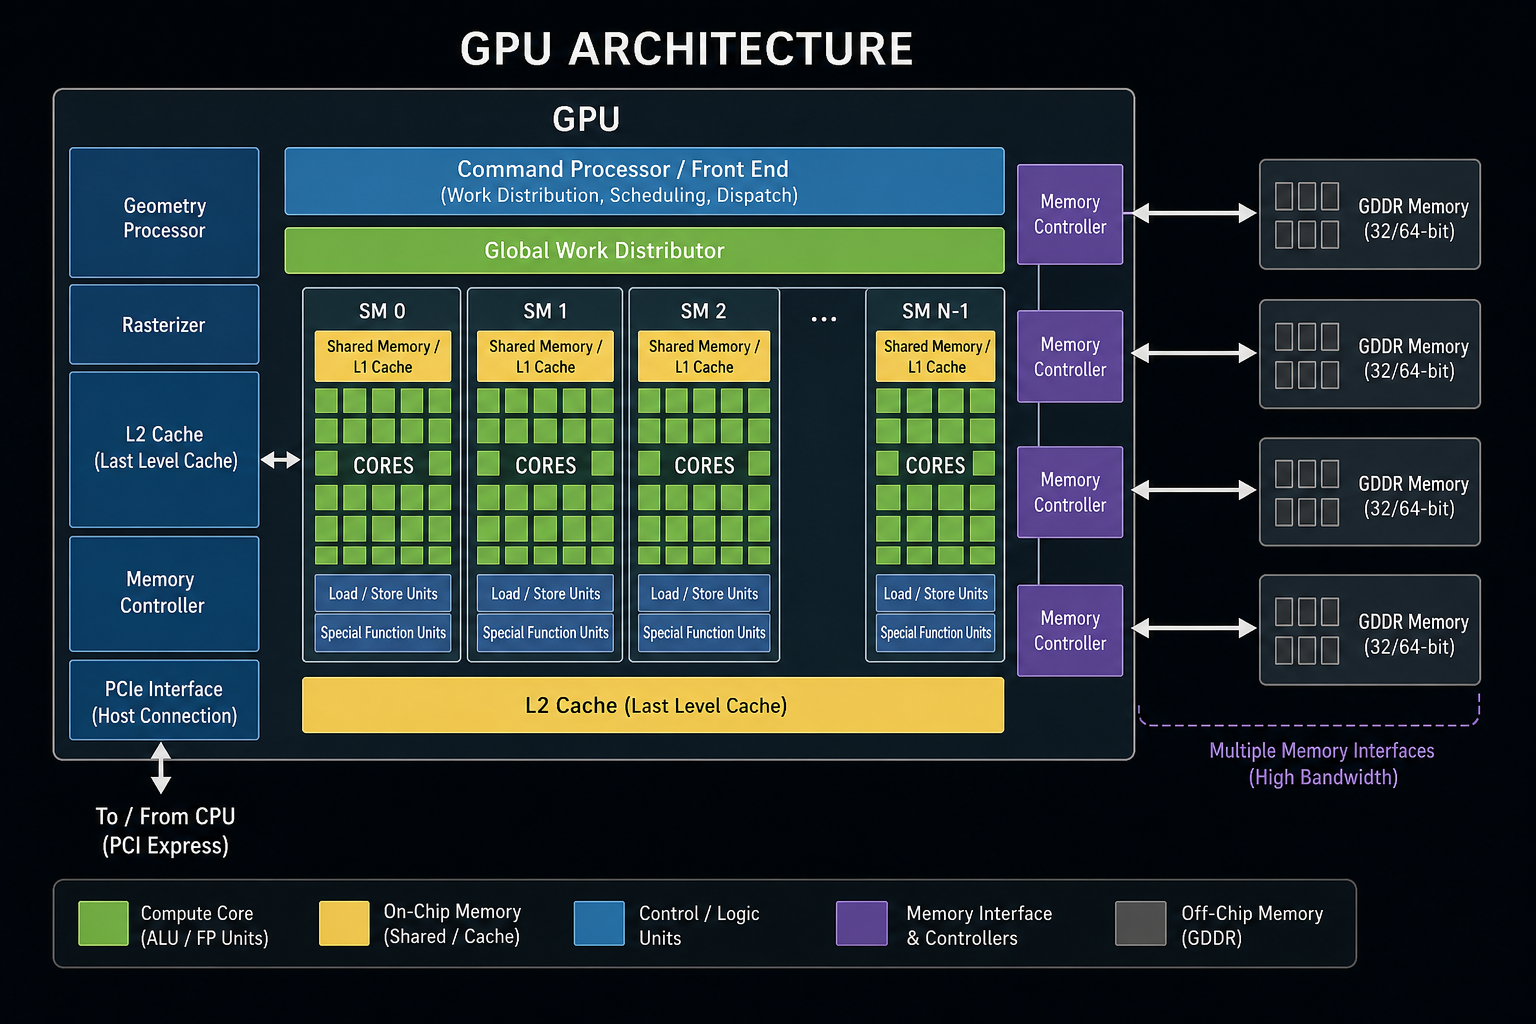Click Load / Store Units in SM 2
This screenshot has height=1024, width=1536.
tap(704, 593)
